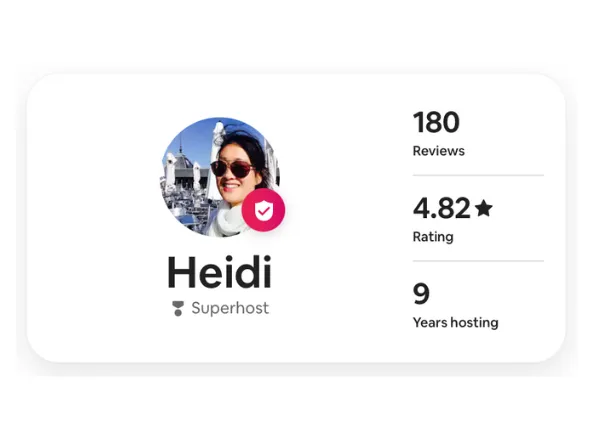Click the blue sky in the profile photo

click(x=193, y=138)
